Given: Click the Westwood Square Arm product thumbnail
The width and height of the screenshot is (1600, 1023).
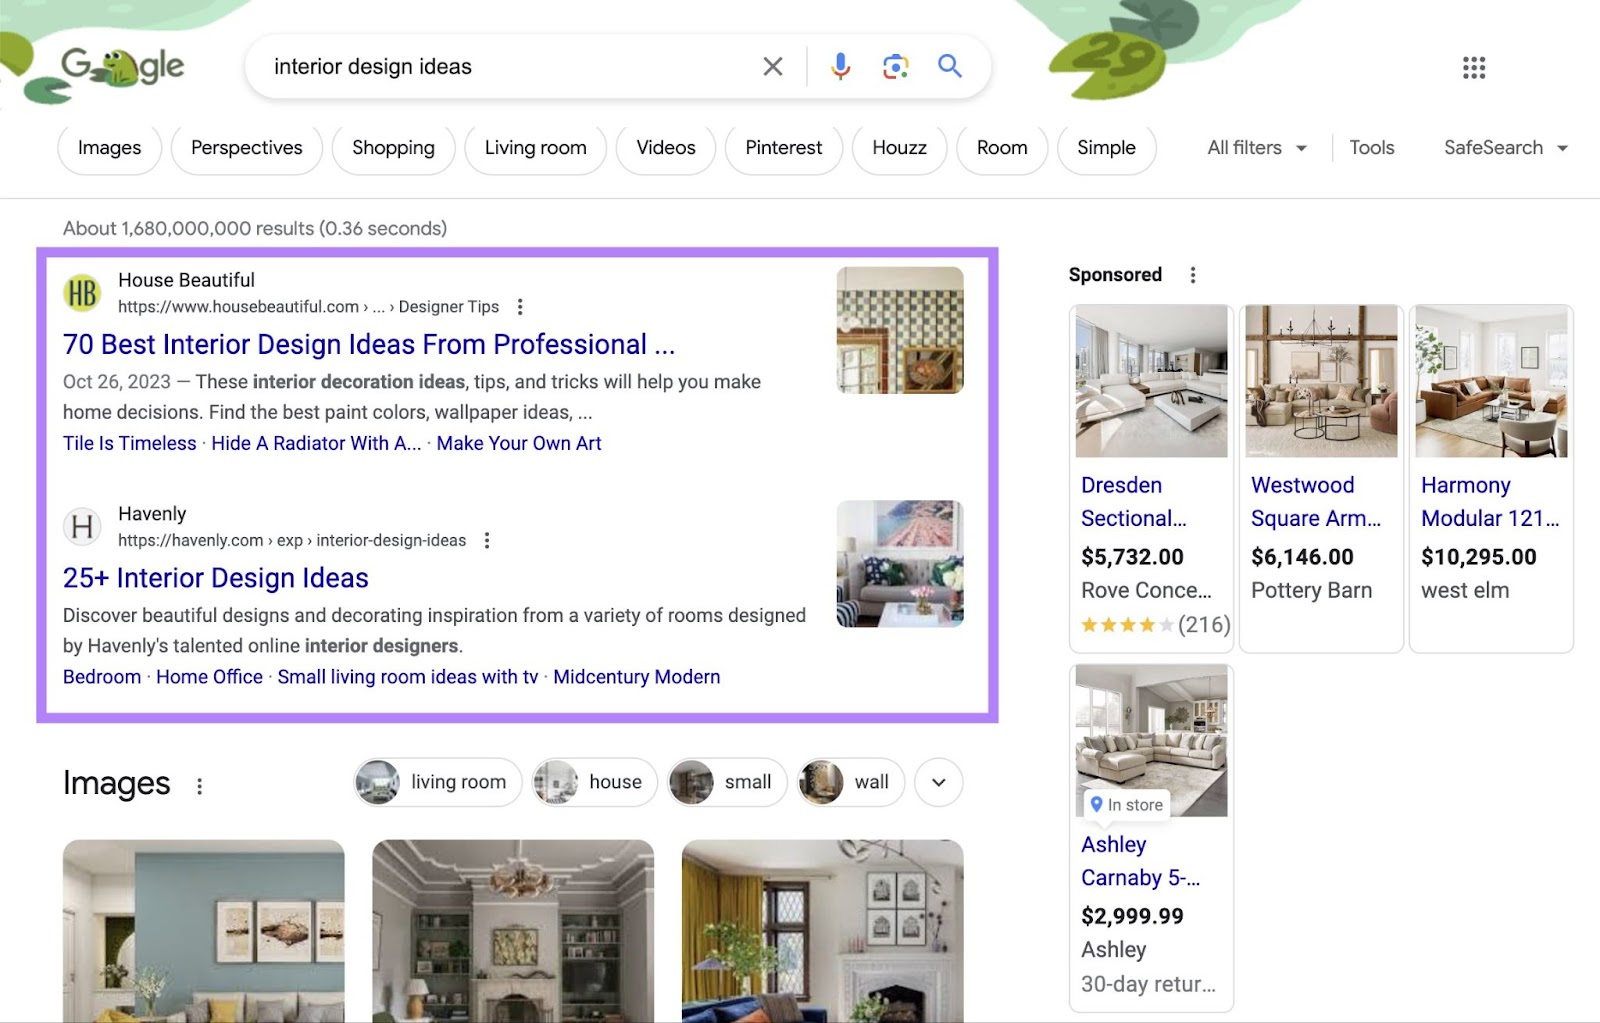Looking at the screenshot, I should (1320, 382).
